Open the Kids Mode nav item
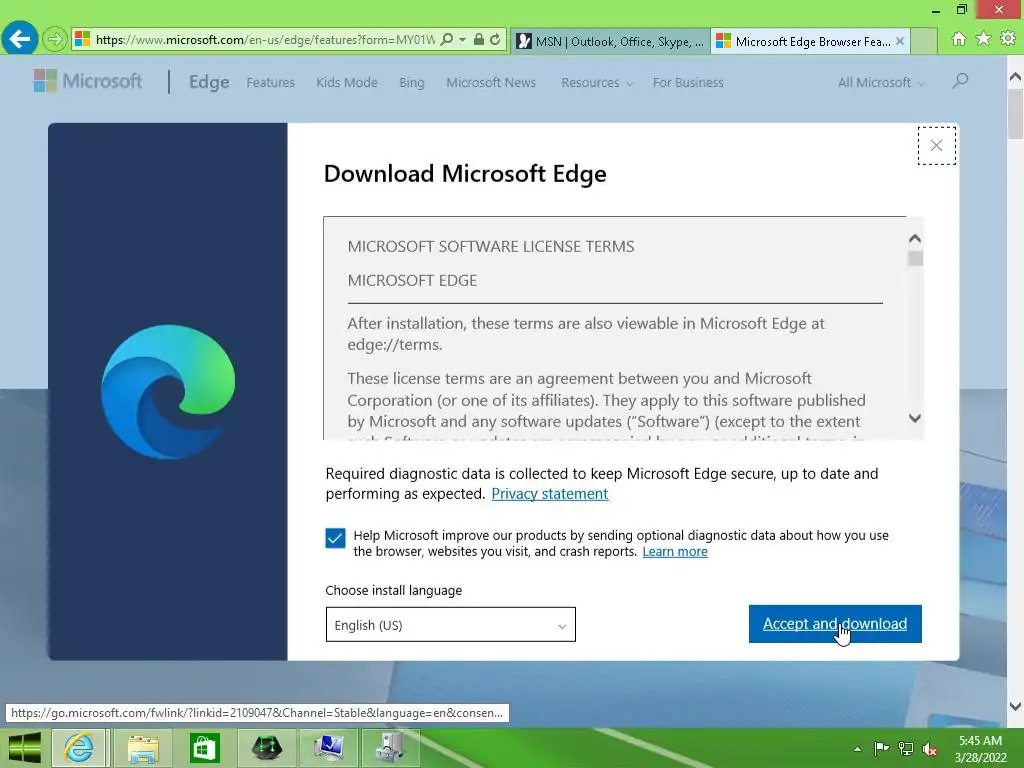 click(347, 83)
